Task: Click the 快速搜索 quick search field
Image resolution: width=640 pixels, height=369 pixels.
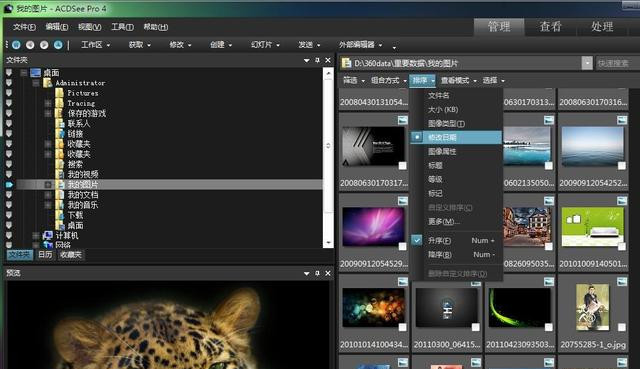Action: coord(617,63)
